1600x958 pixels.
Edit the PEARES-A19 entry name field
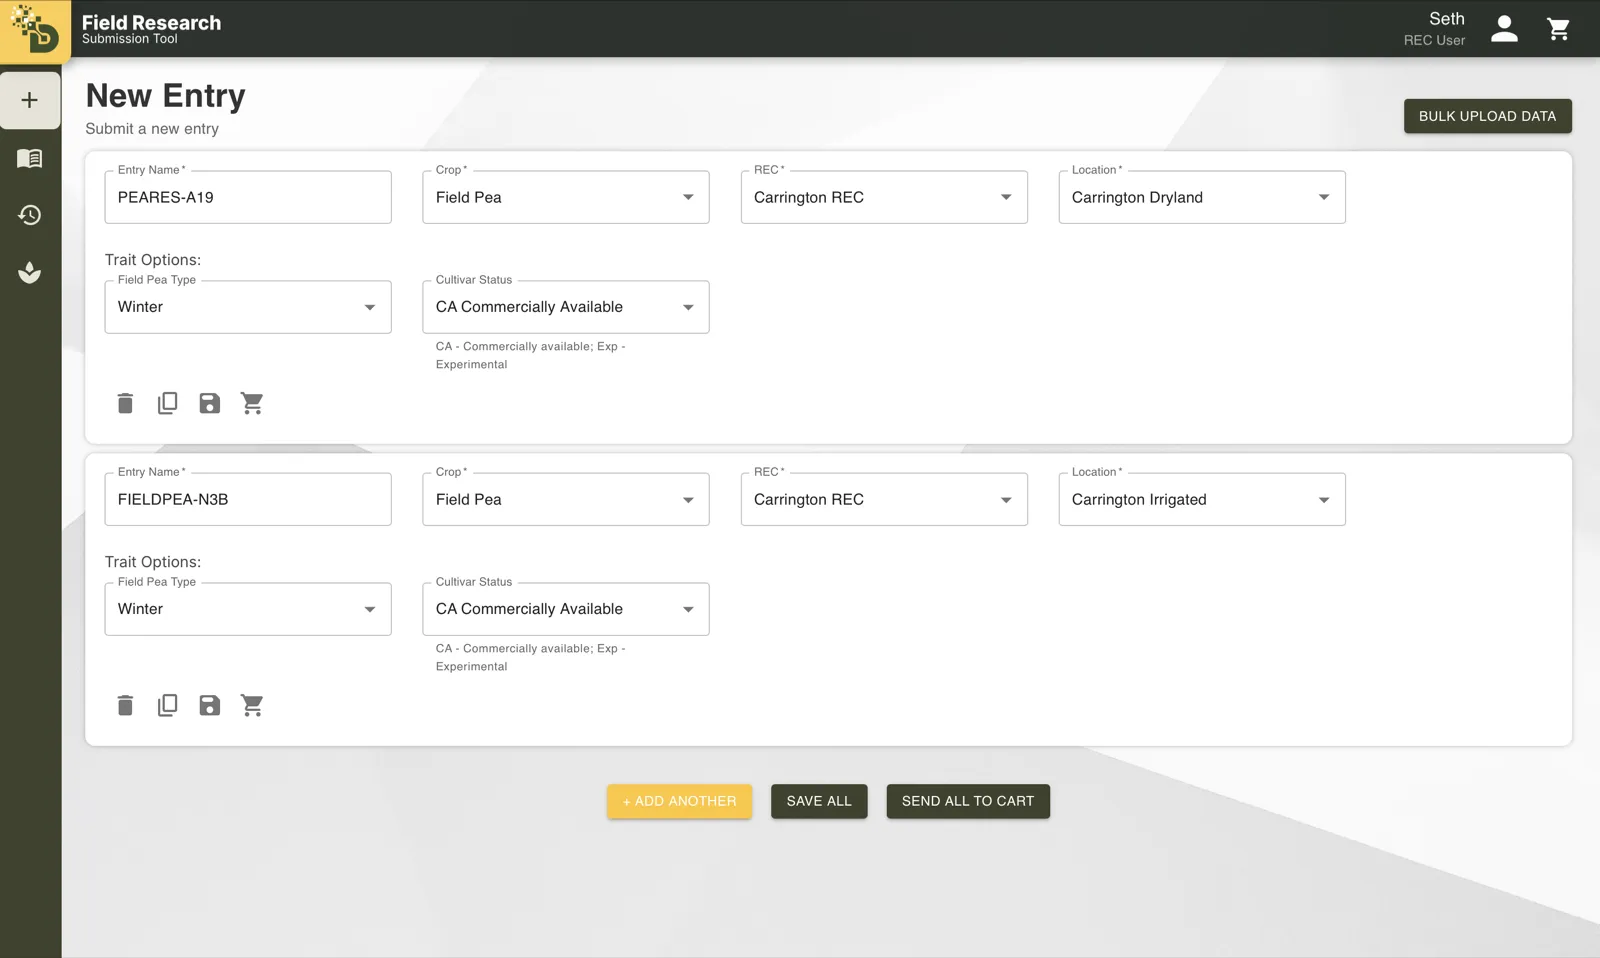(x=248, y=197)
